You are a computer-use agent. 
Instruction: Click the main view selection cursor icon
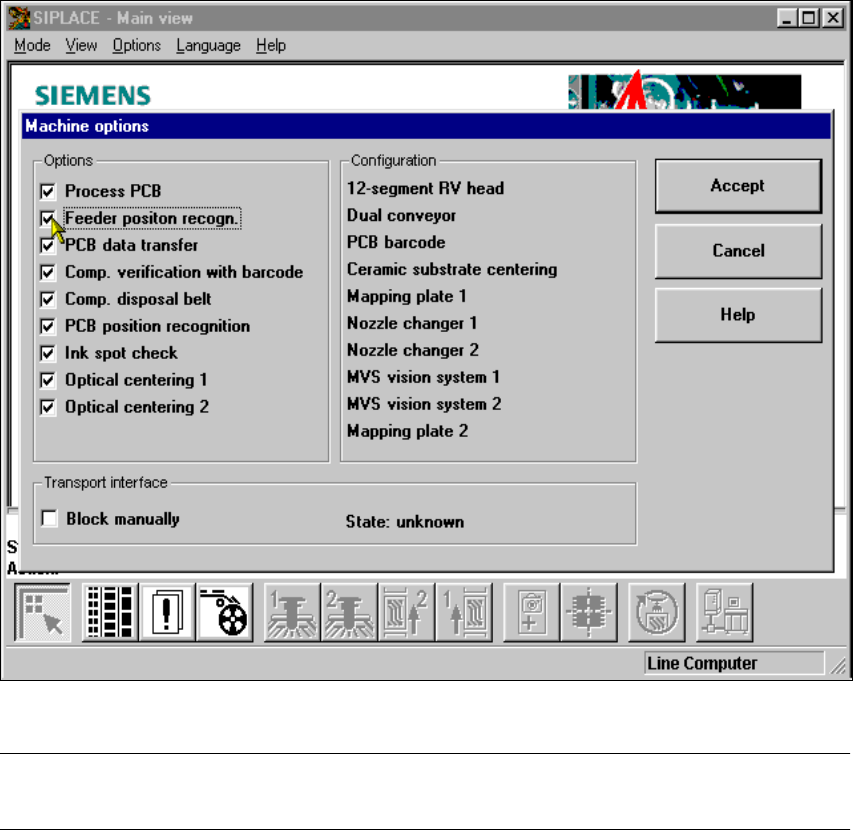(42, 612)
